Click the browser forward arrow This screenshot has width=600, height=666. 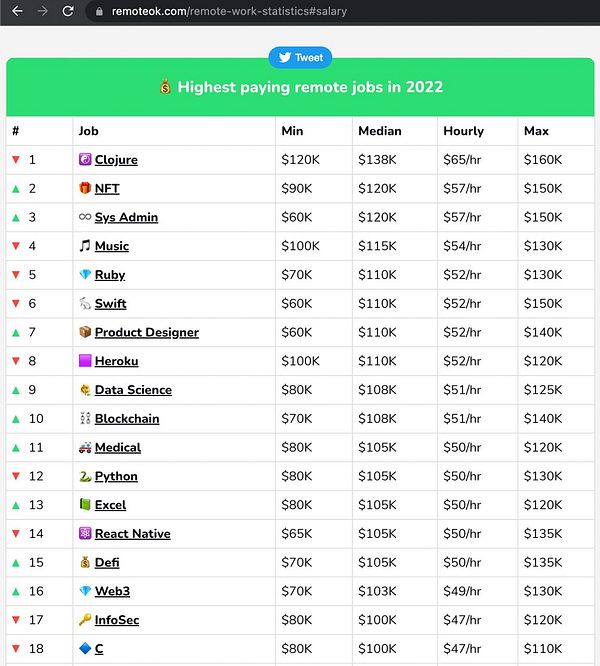coord(41,11)
